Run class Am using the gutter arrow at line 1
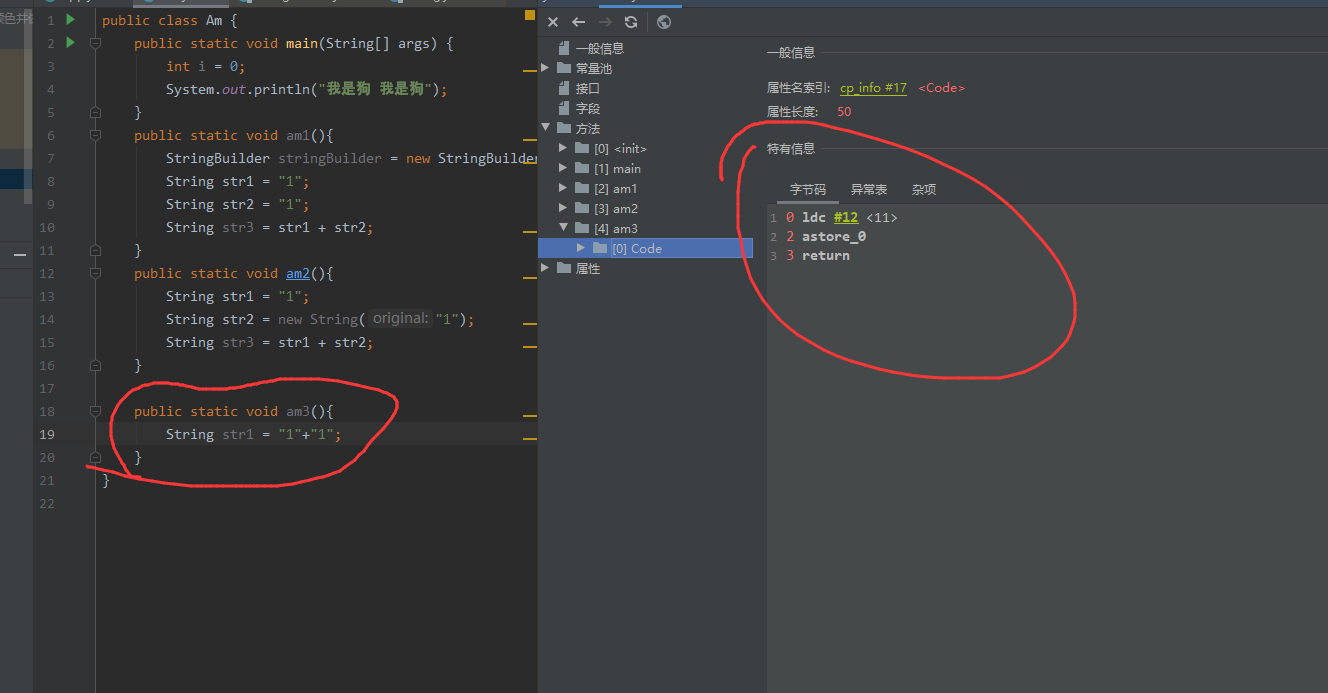 pos(70,20)
